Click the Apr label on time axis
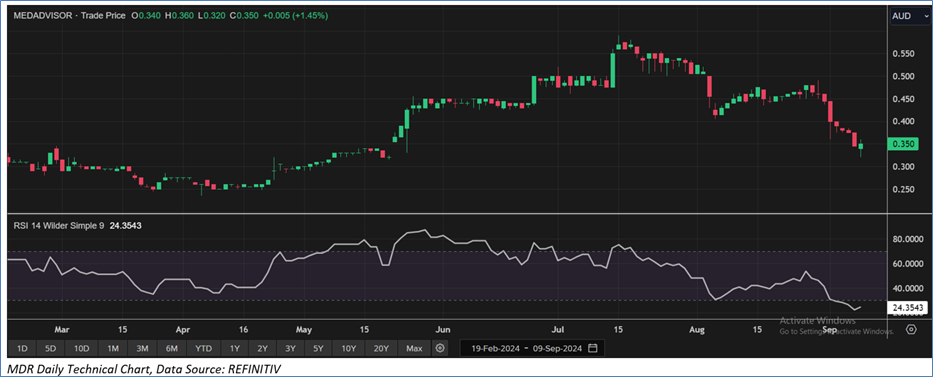933x377 pixels. pos(183,329)
